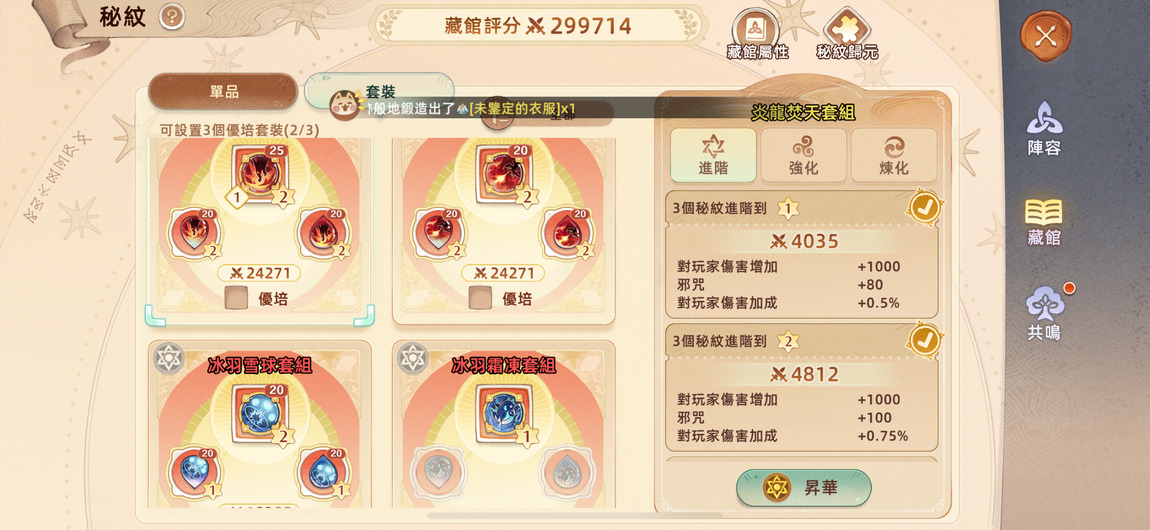This screenshot has width=1150, height=530.
Task: Switch to the 單品 tab
Action: pos(223,92)
